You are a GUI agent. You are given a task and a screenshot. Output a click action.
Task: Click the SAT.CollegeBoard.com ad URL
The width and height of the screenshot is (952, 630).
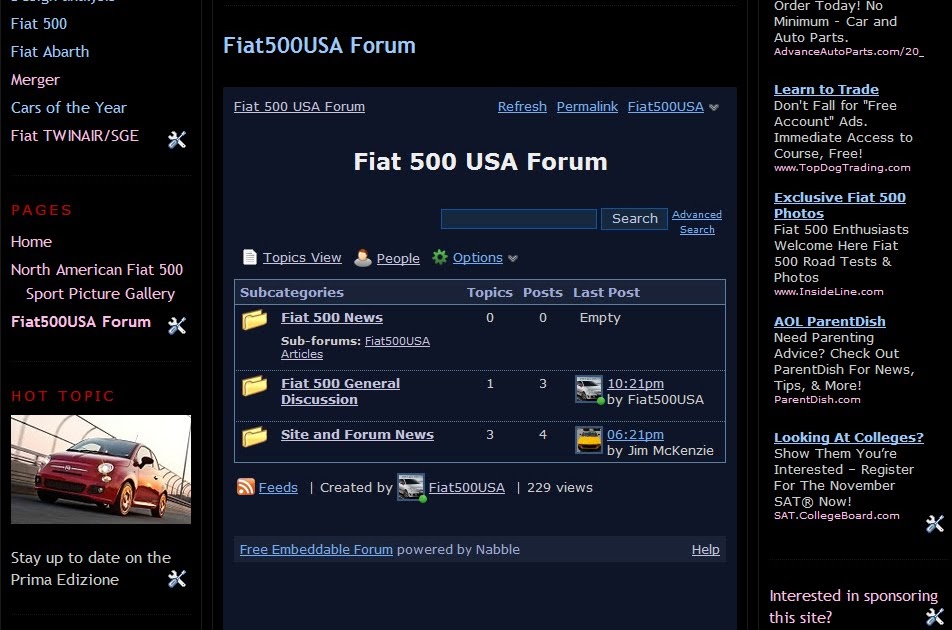836,515
